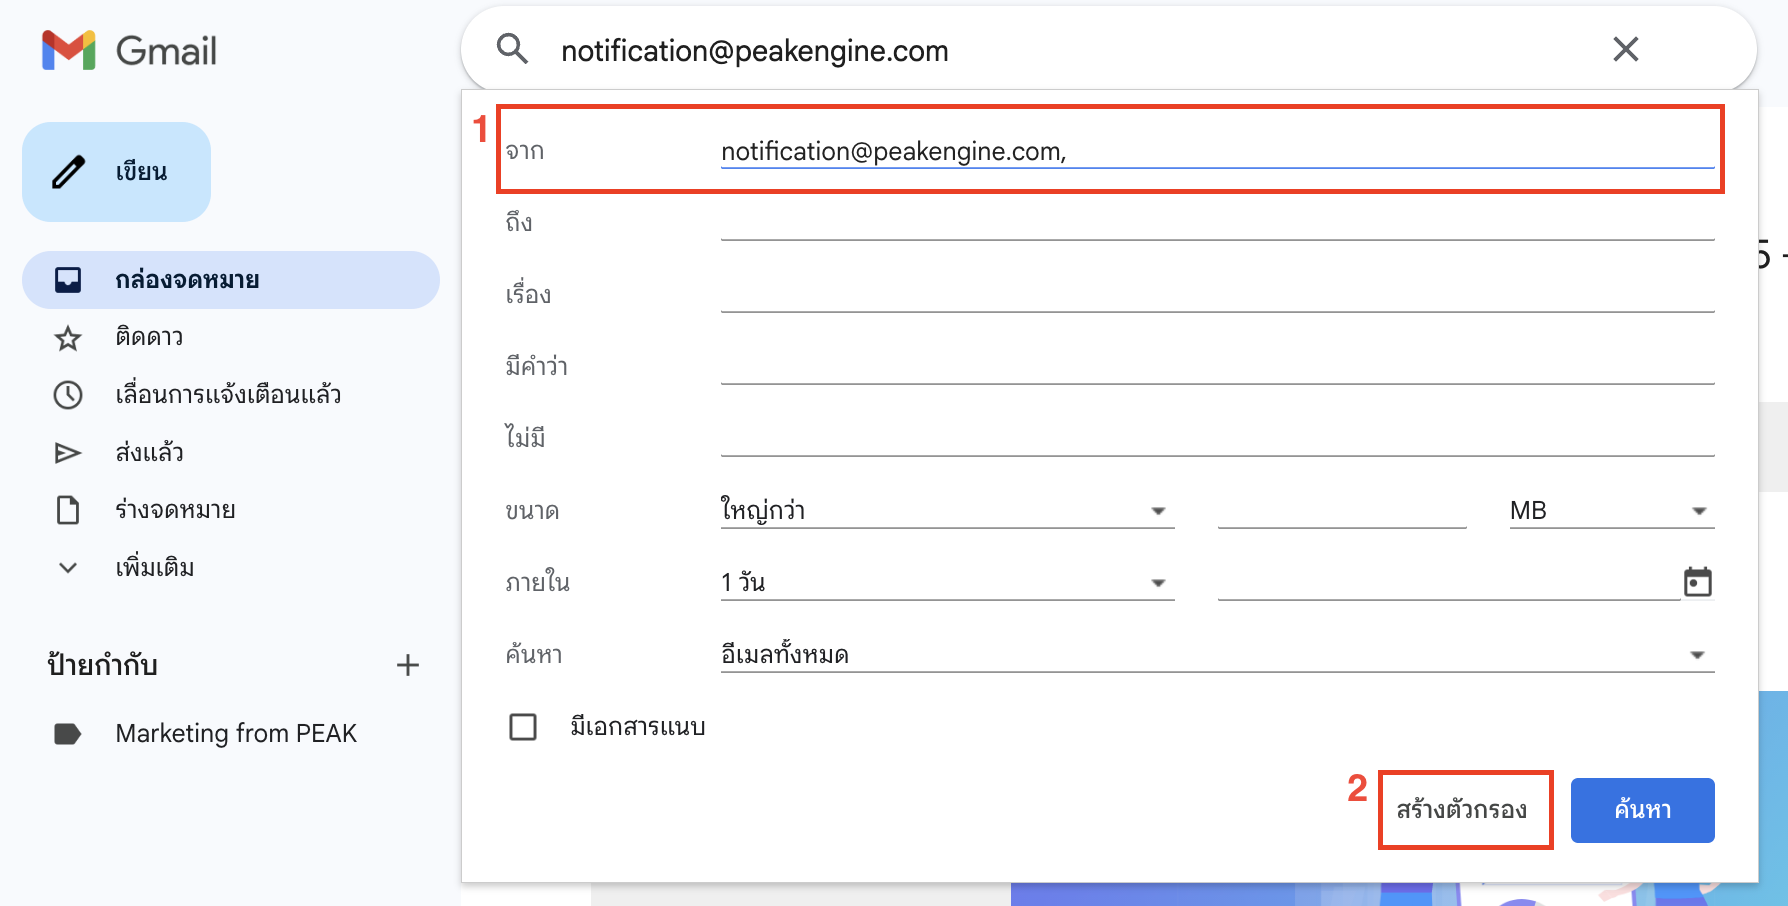The width and height of the screenshot is (1788, 906).
Task: Click the ร่างจดหมาย drafts page icon
Action: (68, 510)
